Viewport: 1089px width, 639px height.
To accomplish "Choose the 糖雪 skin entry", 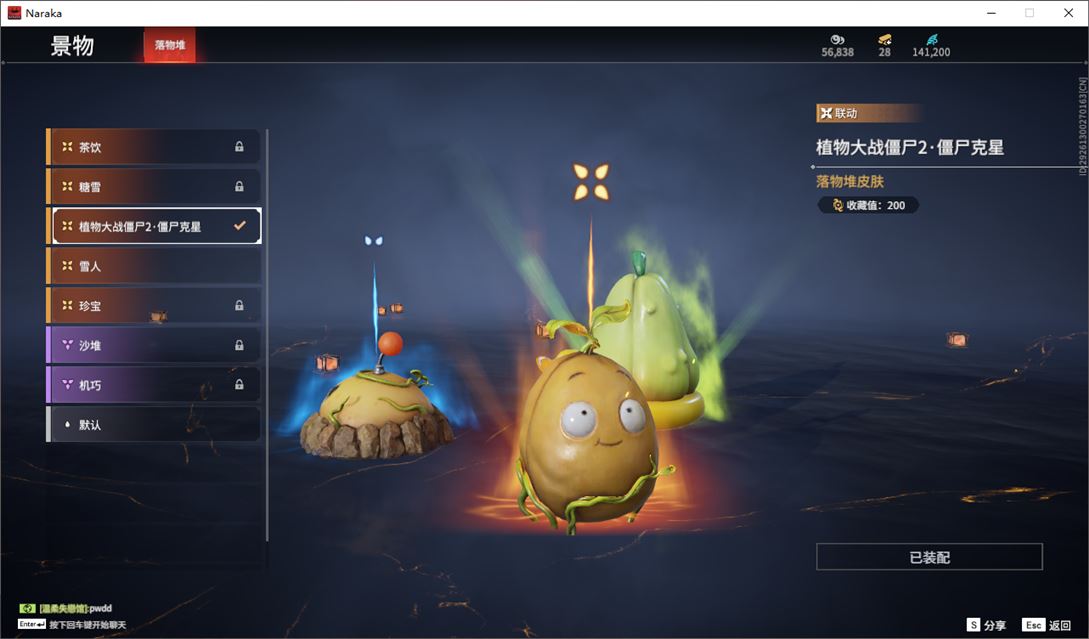I will pos(153,186).
